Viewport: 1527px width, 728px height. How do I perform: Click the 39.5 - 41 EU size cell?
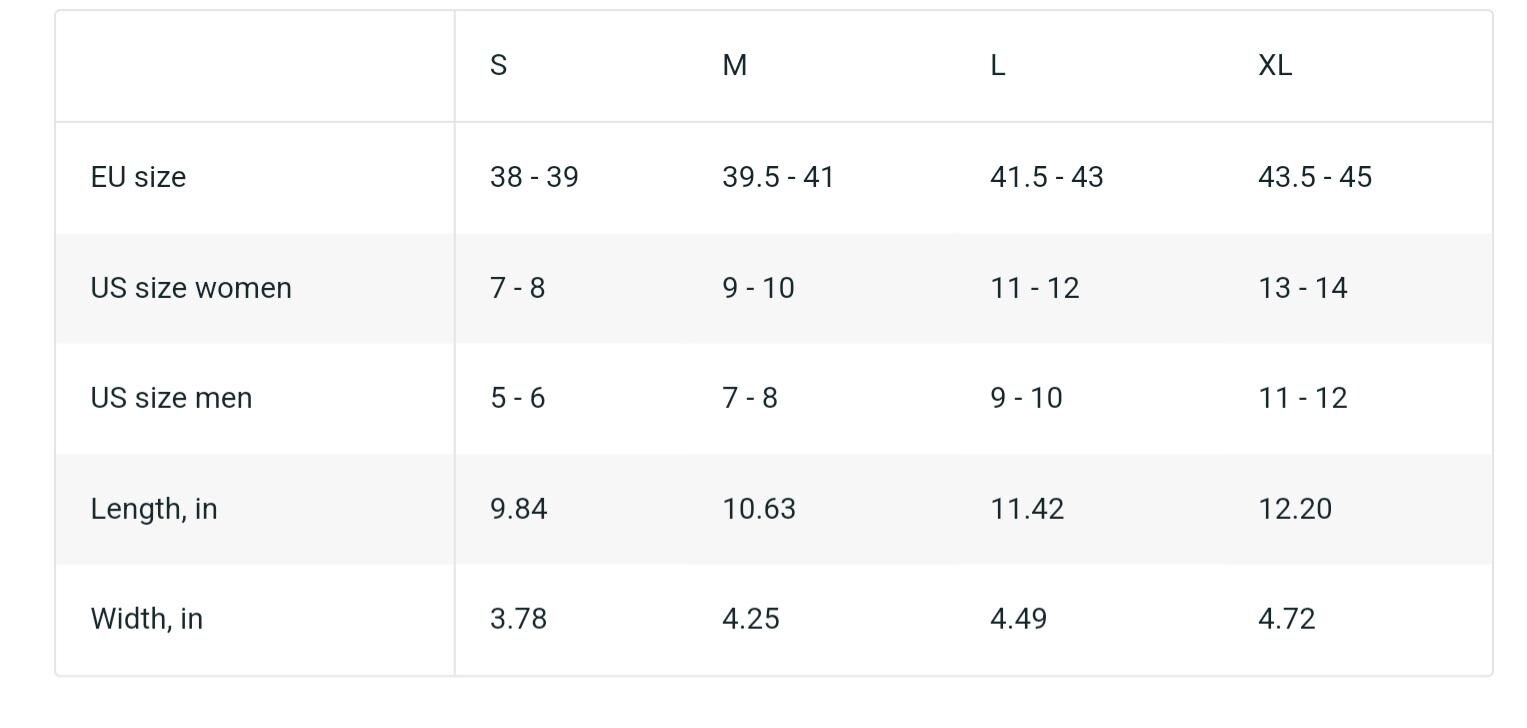(x=778, y=177)
